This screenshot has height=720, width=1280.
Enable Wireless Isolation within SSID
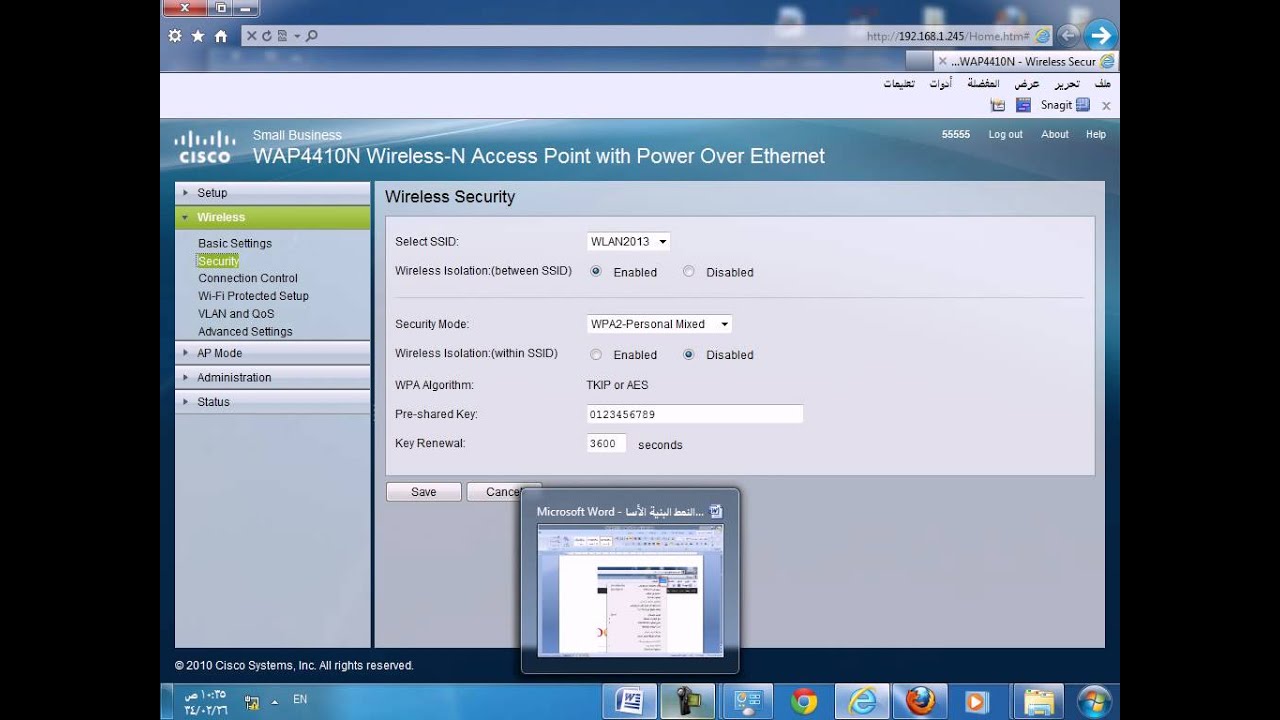coord(596,354)
